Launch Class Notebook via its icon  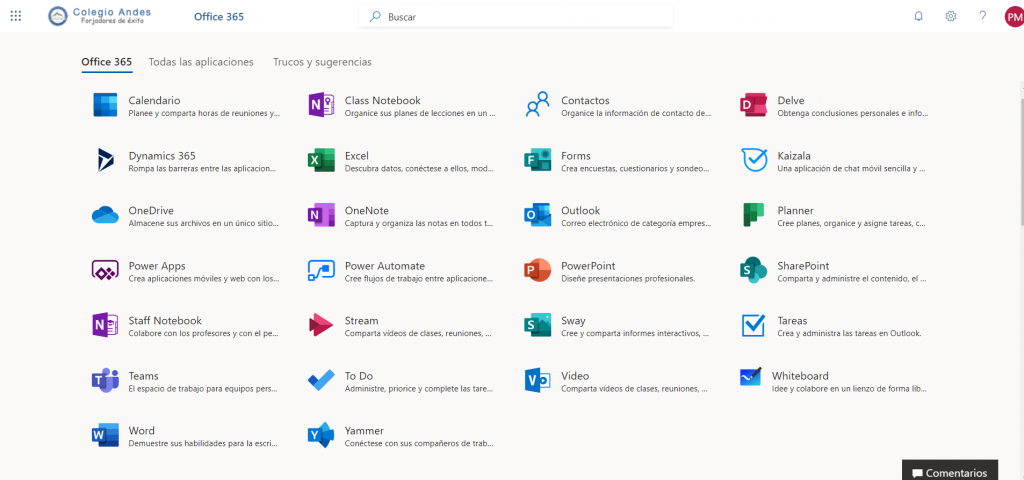point(321,105)
